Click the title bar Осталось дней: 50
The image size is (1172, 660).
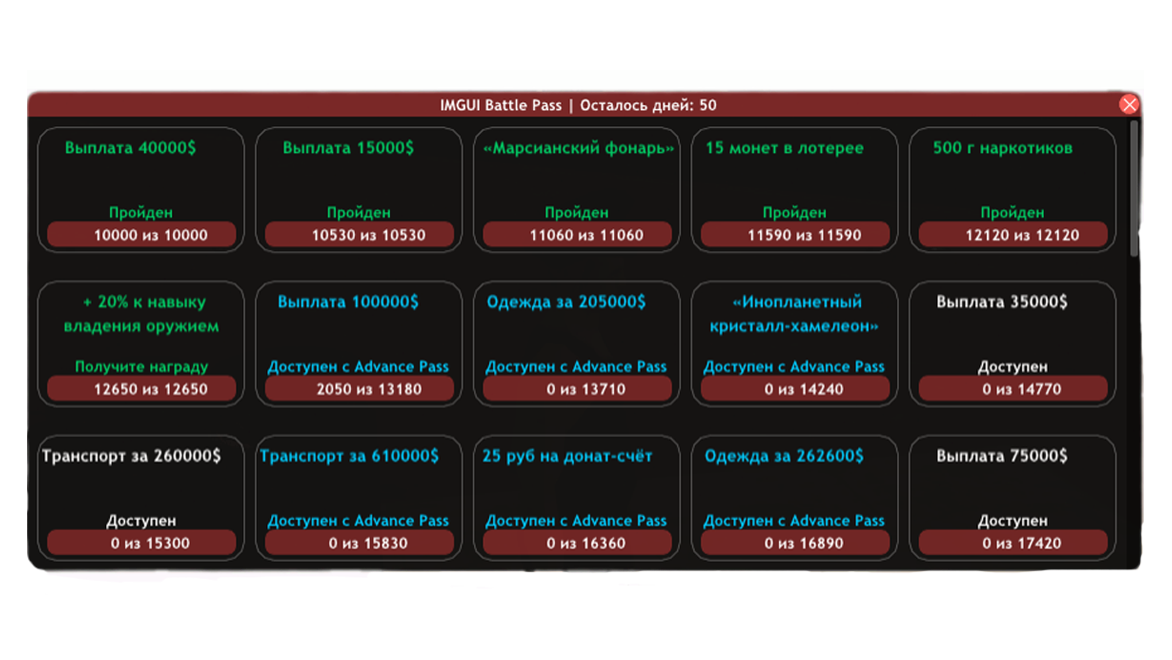(648, 105)
